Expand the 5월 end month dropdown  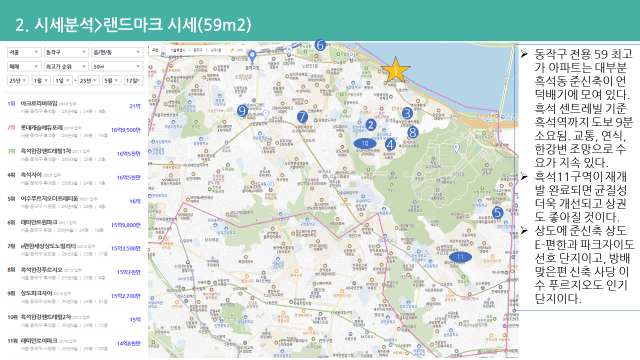click(111, 80)
